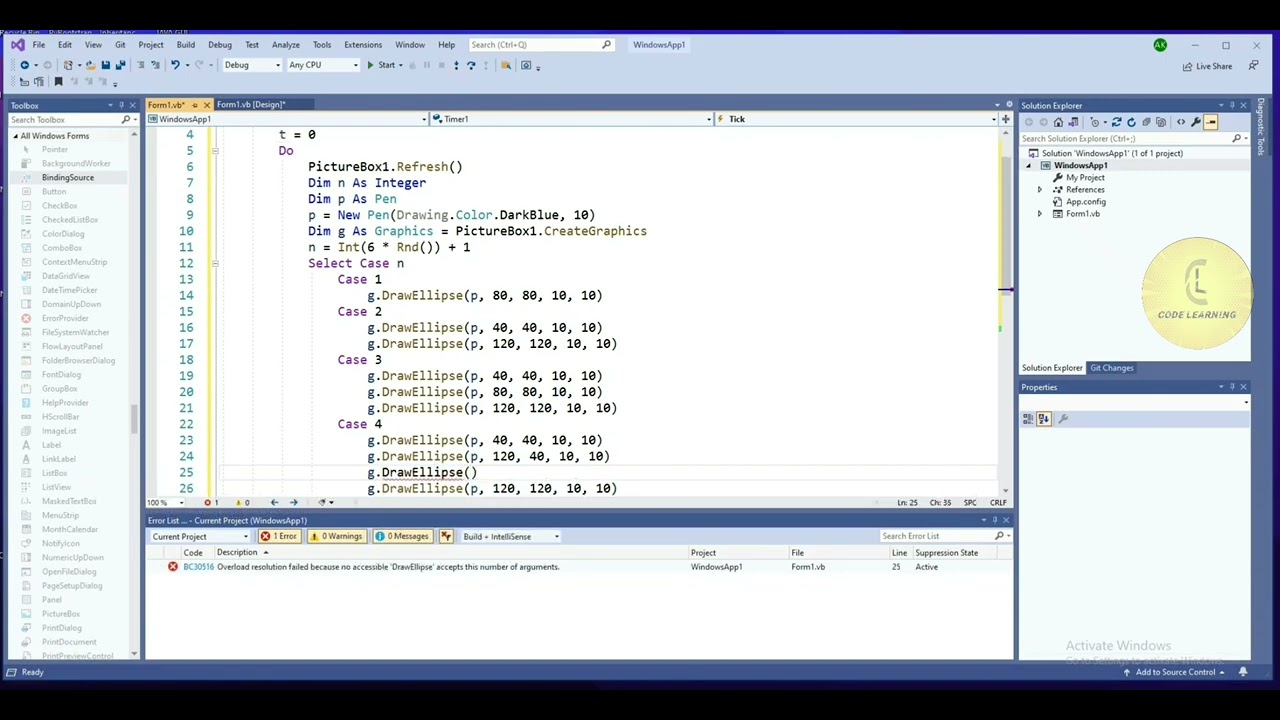This screenshot has height=720, width=1280.
Task: Toggle the 1 Error filter button
Action: coord(279,536)
